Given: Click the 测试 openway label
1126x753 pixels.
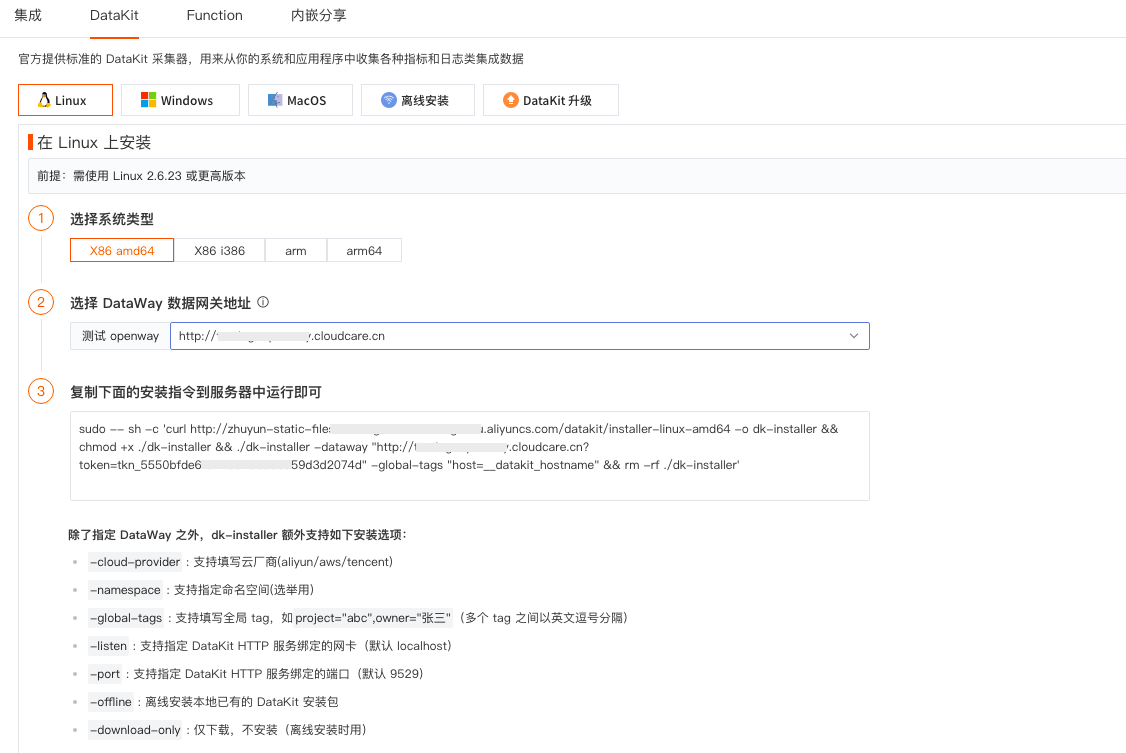Looking at the screenshot, I should pyautogui.click(x=120, y=336).
